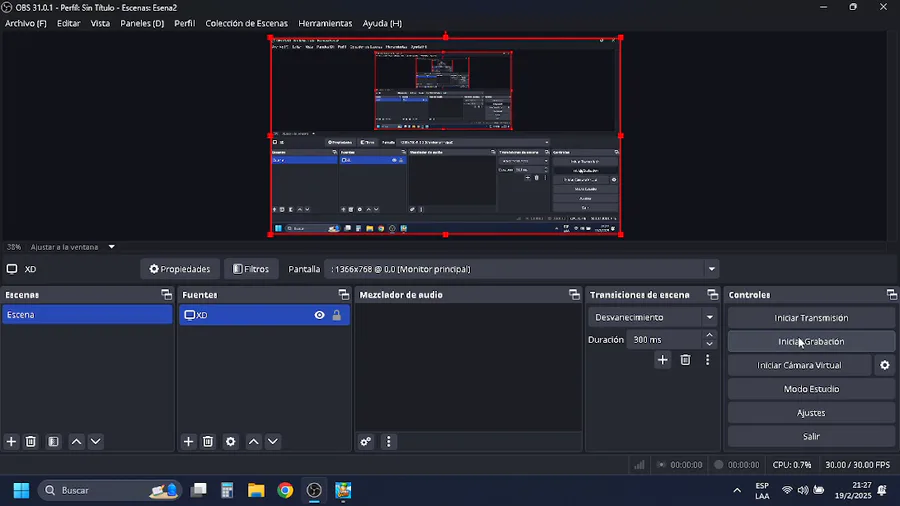Open the Ayuda menu
This screenshot has height=506, width=900.
[x=382, y=24]
